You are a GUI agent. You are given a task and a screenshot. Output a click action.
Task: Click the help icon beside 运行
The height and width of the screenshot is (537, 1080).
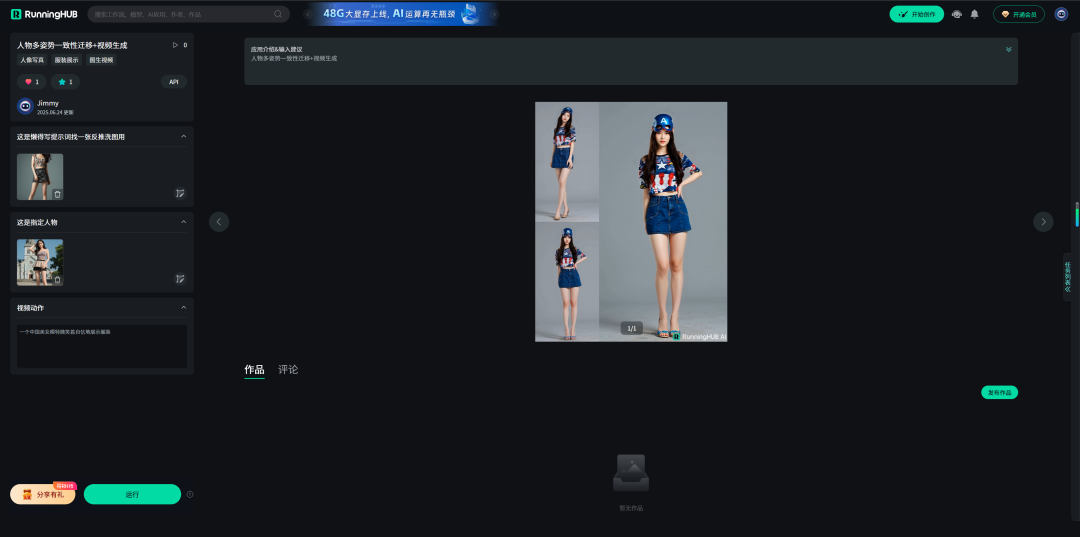tap(190, 494)
